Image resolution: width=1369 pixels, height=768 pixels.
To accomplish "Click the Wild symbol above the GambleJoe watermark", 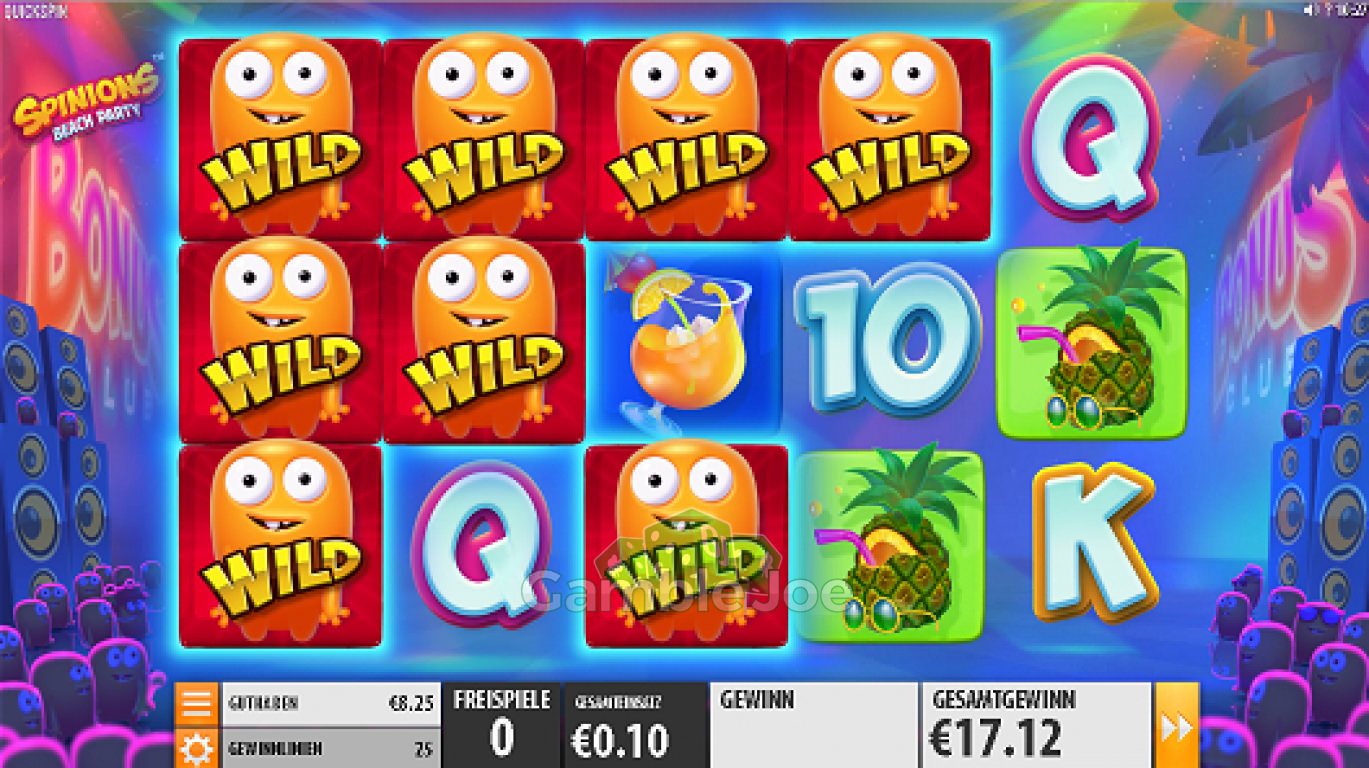I will (685, 545).
